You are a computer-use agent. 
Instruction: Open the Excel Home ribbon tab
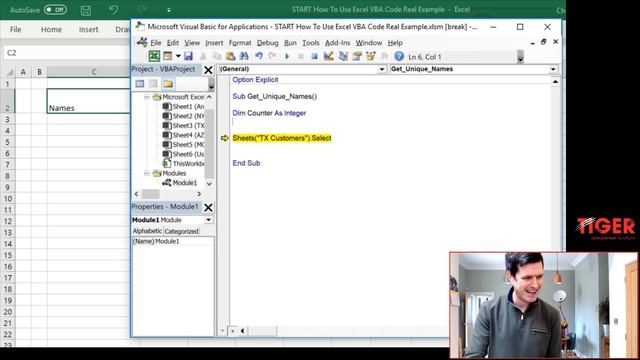coord(51,29)
